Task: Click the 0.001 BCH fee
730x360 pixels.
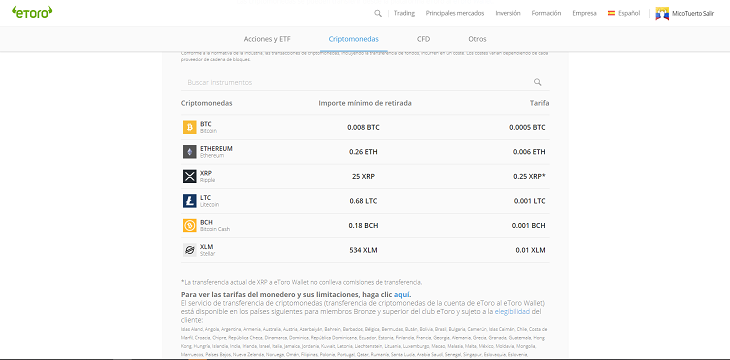Action: [x=528, y=225]
